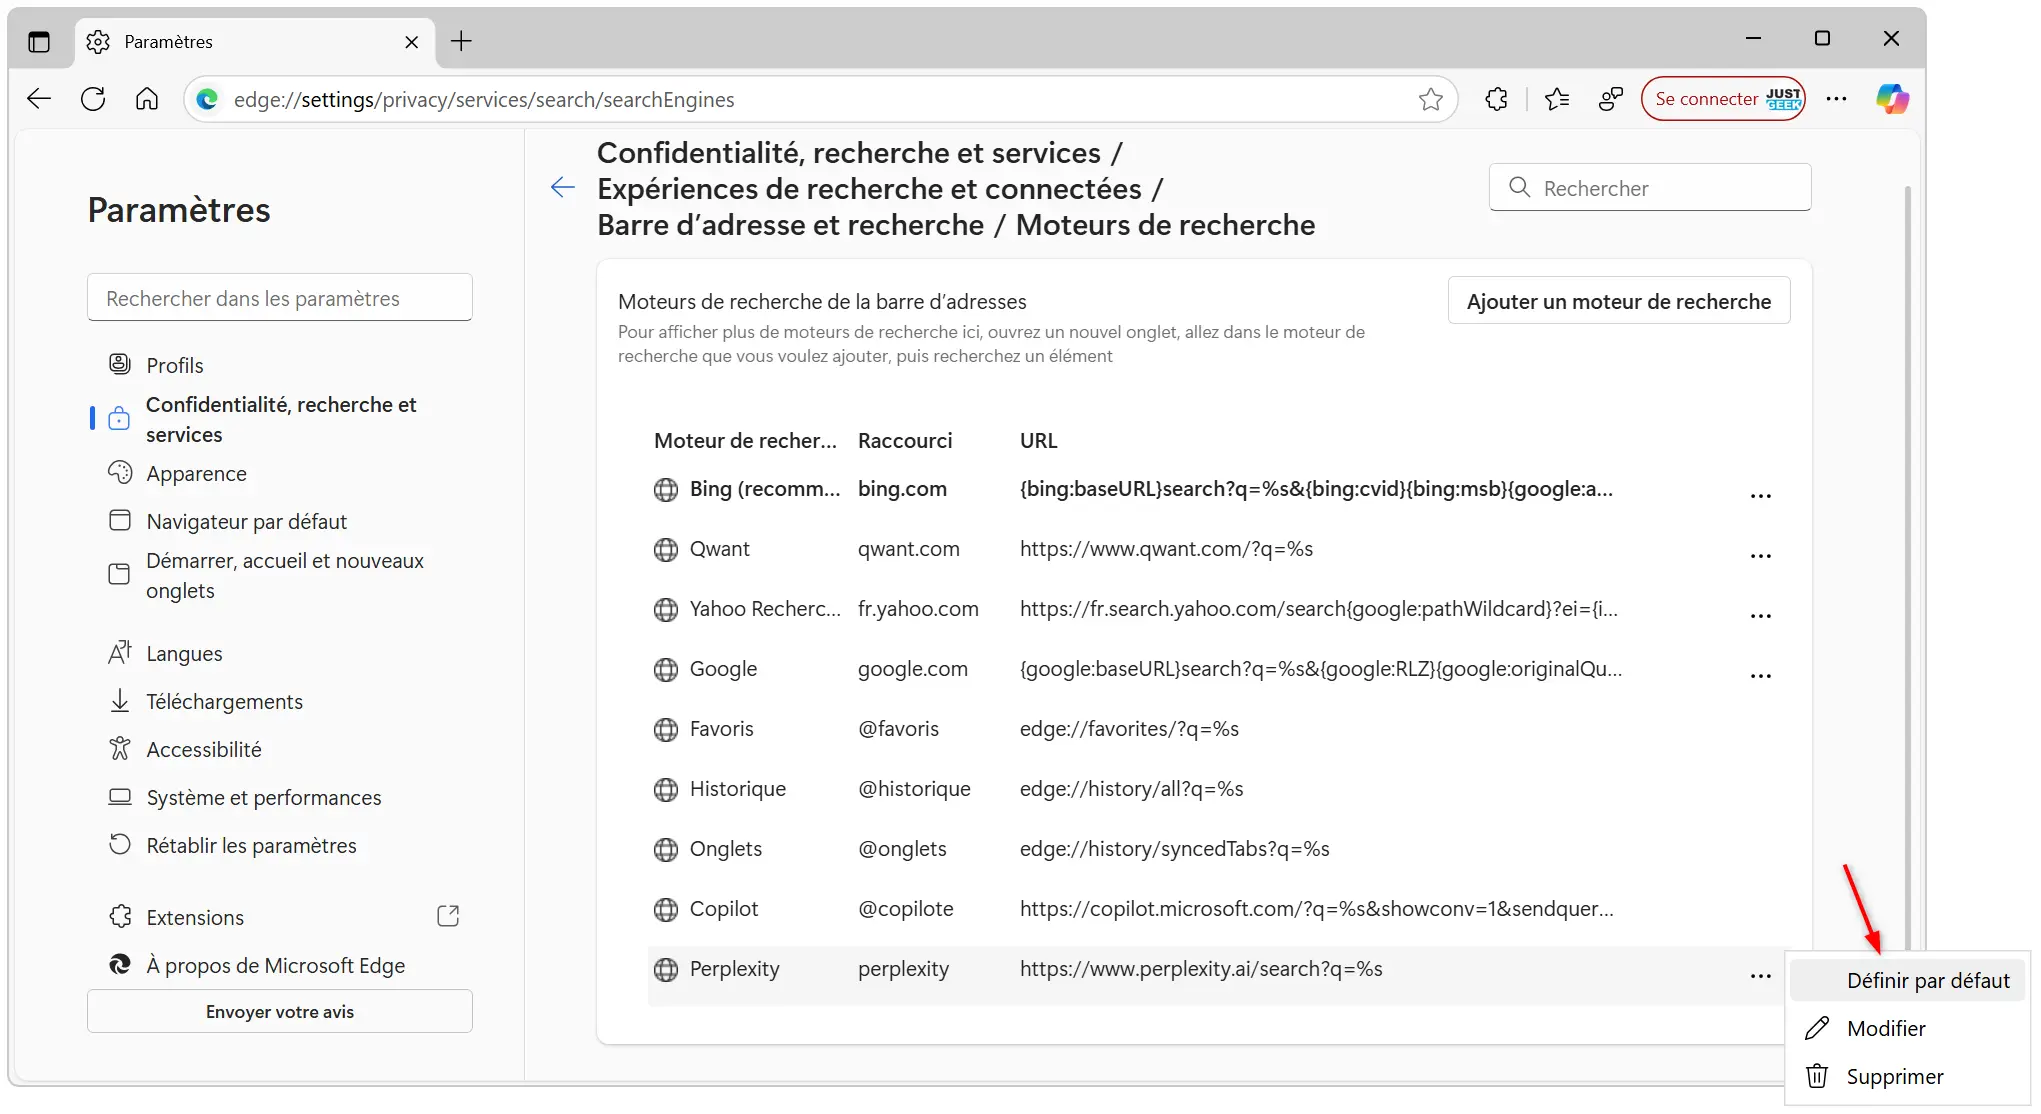Select the Historique @historique row

(1215, 789)
